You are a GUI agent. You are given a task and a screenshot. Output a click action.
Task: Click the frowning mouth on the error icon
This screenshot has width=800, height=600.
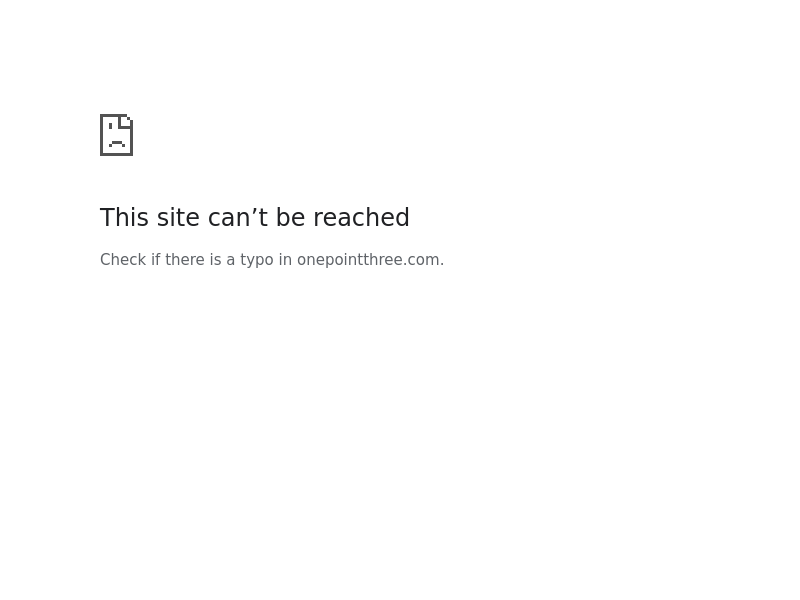click(x=117, y=144)
